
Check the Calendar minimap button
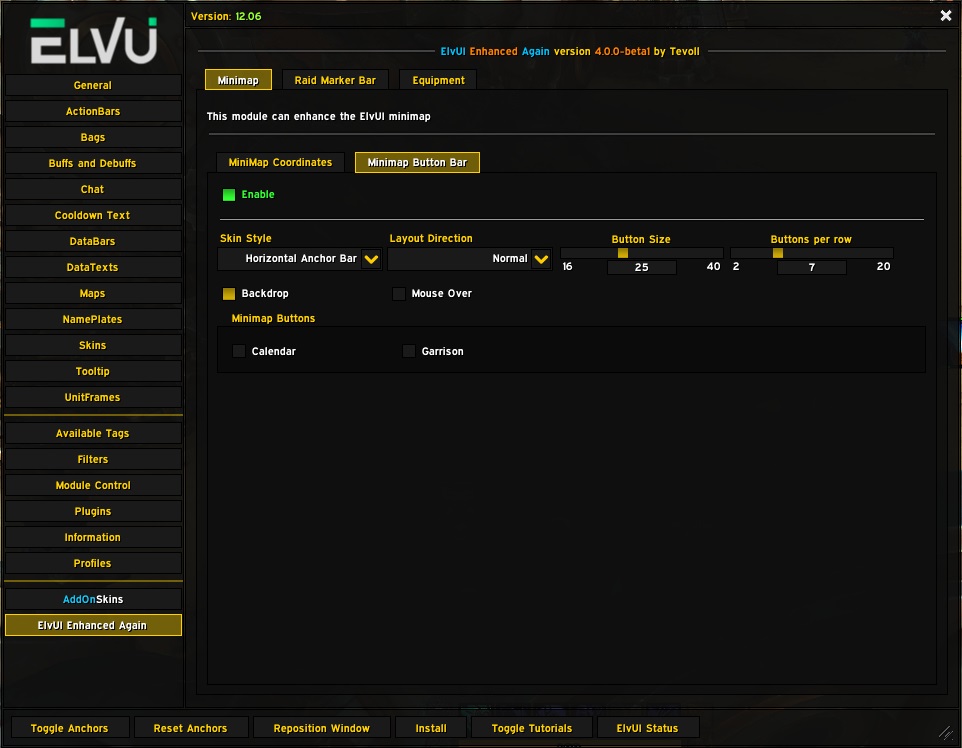click(239, 352)
